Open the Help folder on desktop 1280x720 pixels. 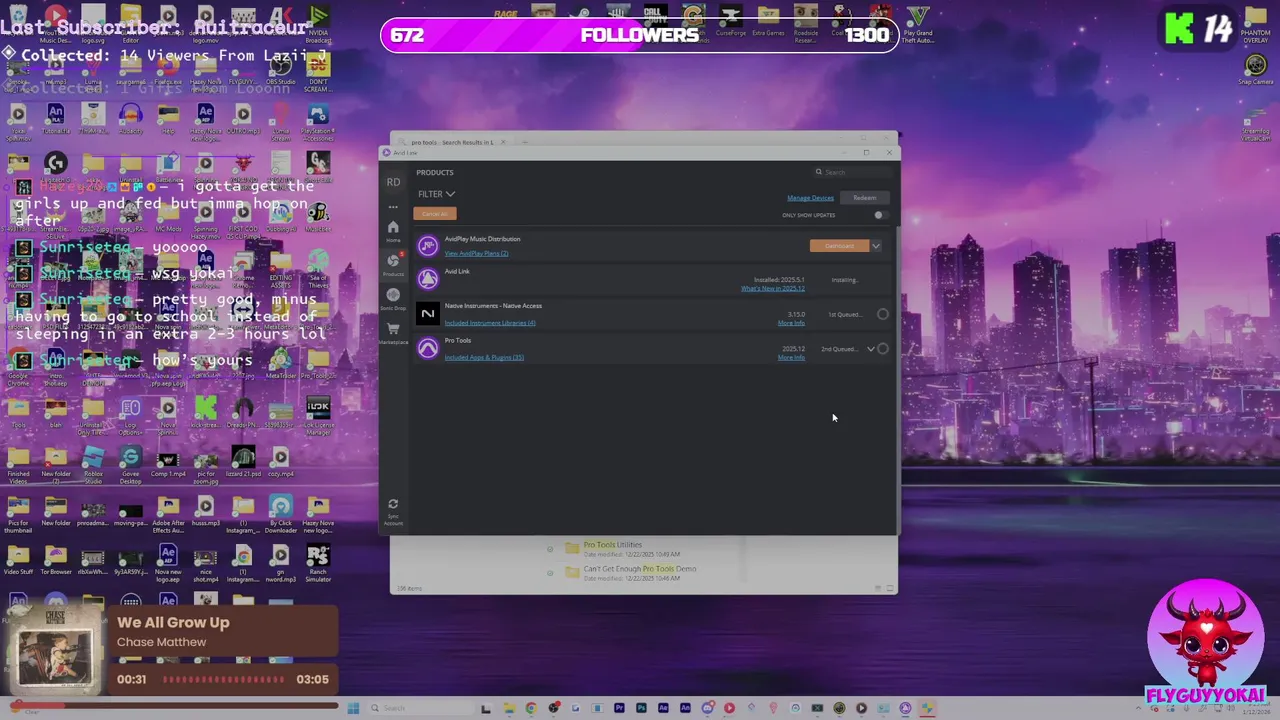pyautogui.click(x=168, y=118)
